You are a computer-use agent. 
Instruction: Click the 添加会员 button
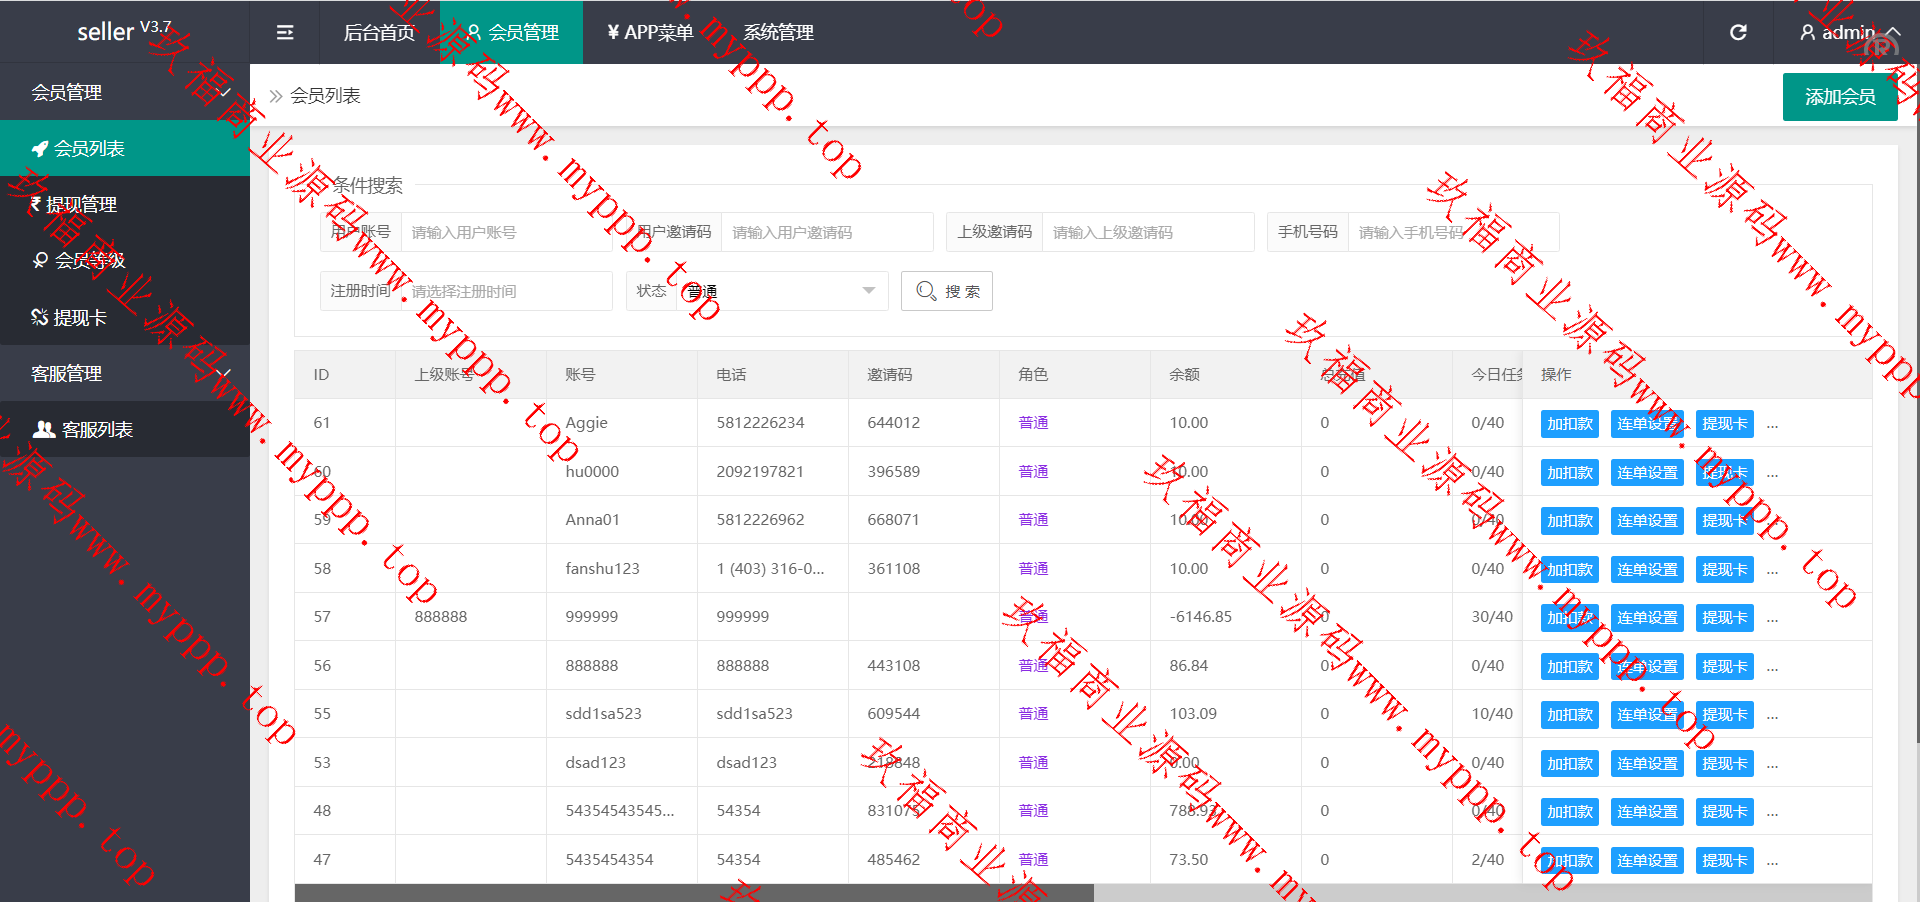click(x=1839, y=97)
